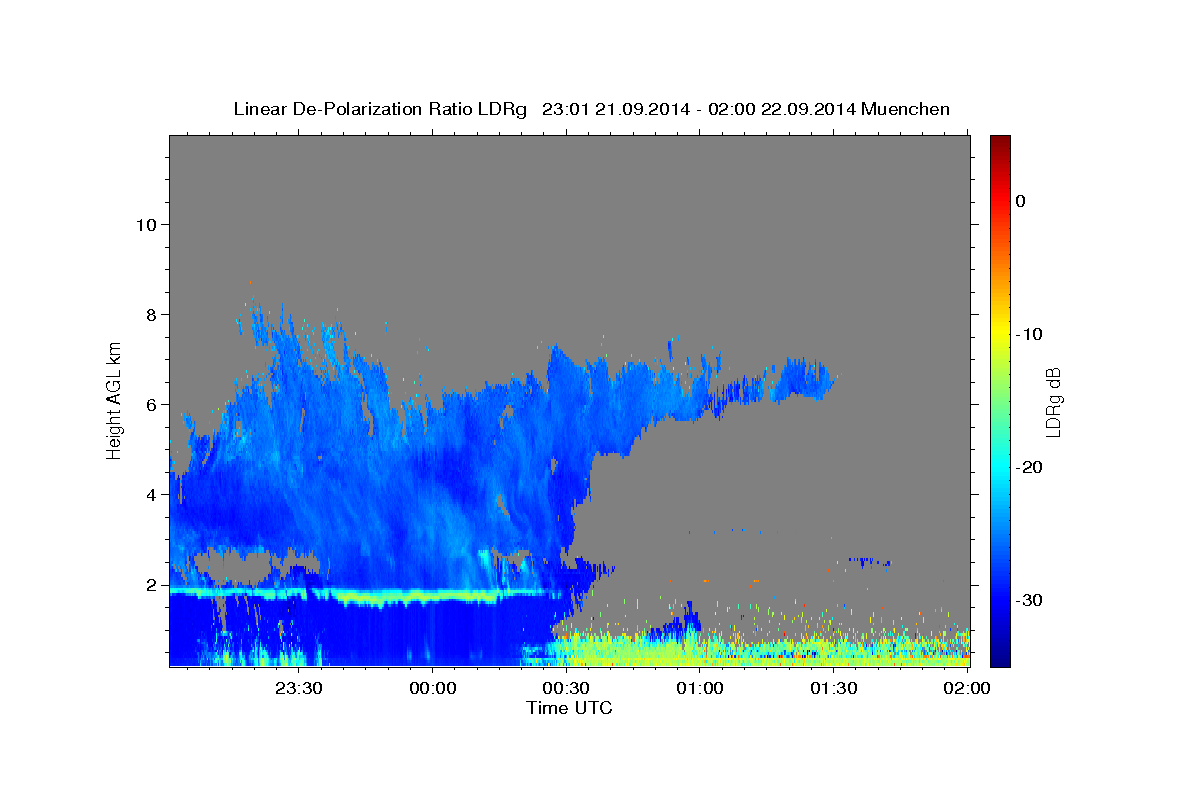The image size is (1200, 800).
Task: Click the colorbar value -30
Action: [1030, 600]
